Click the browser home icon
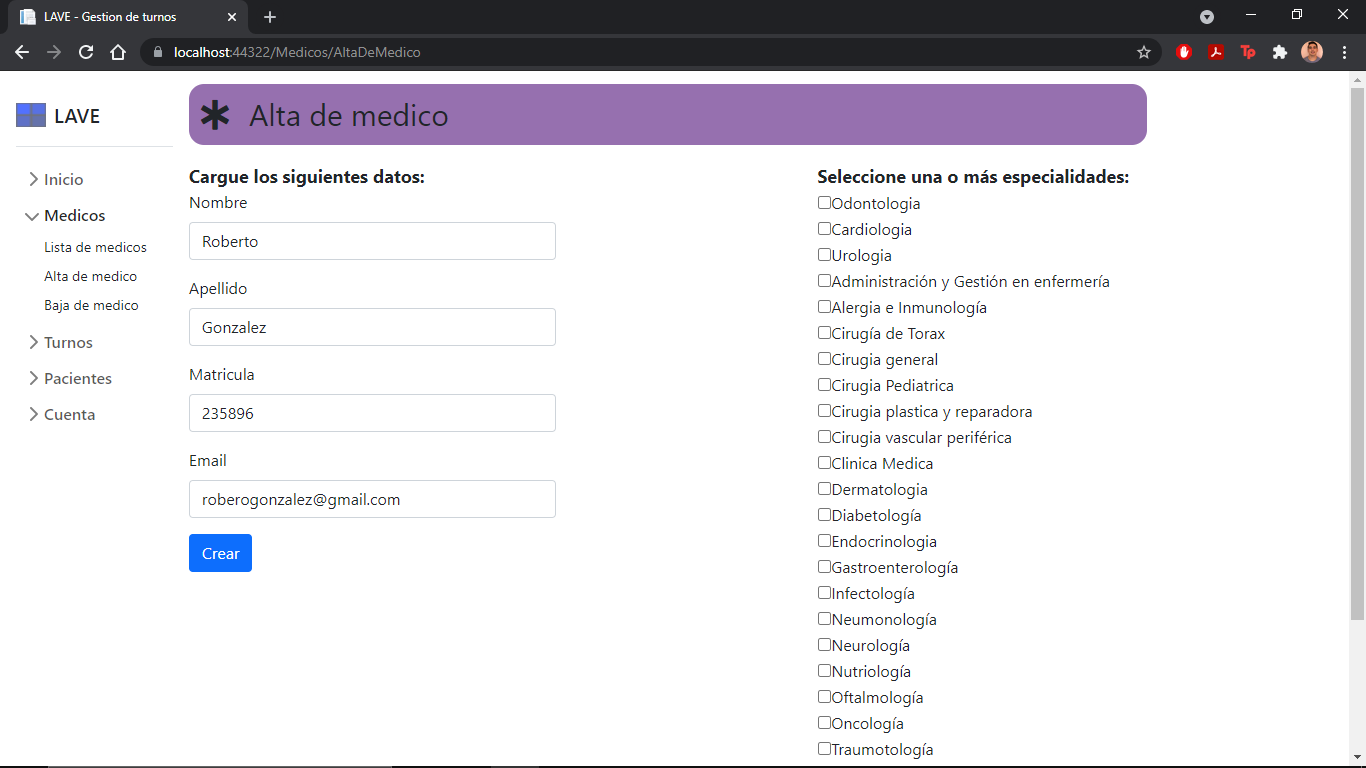 click(x=118, y=52)
